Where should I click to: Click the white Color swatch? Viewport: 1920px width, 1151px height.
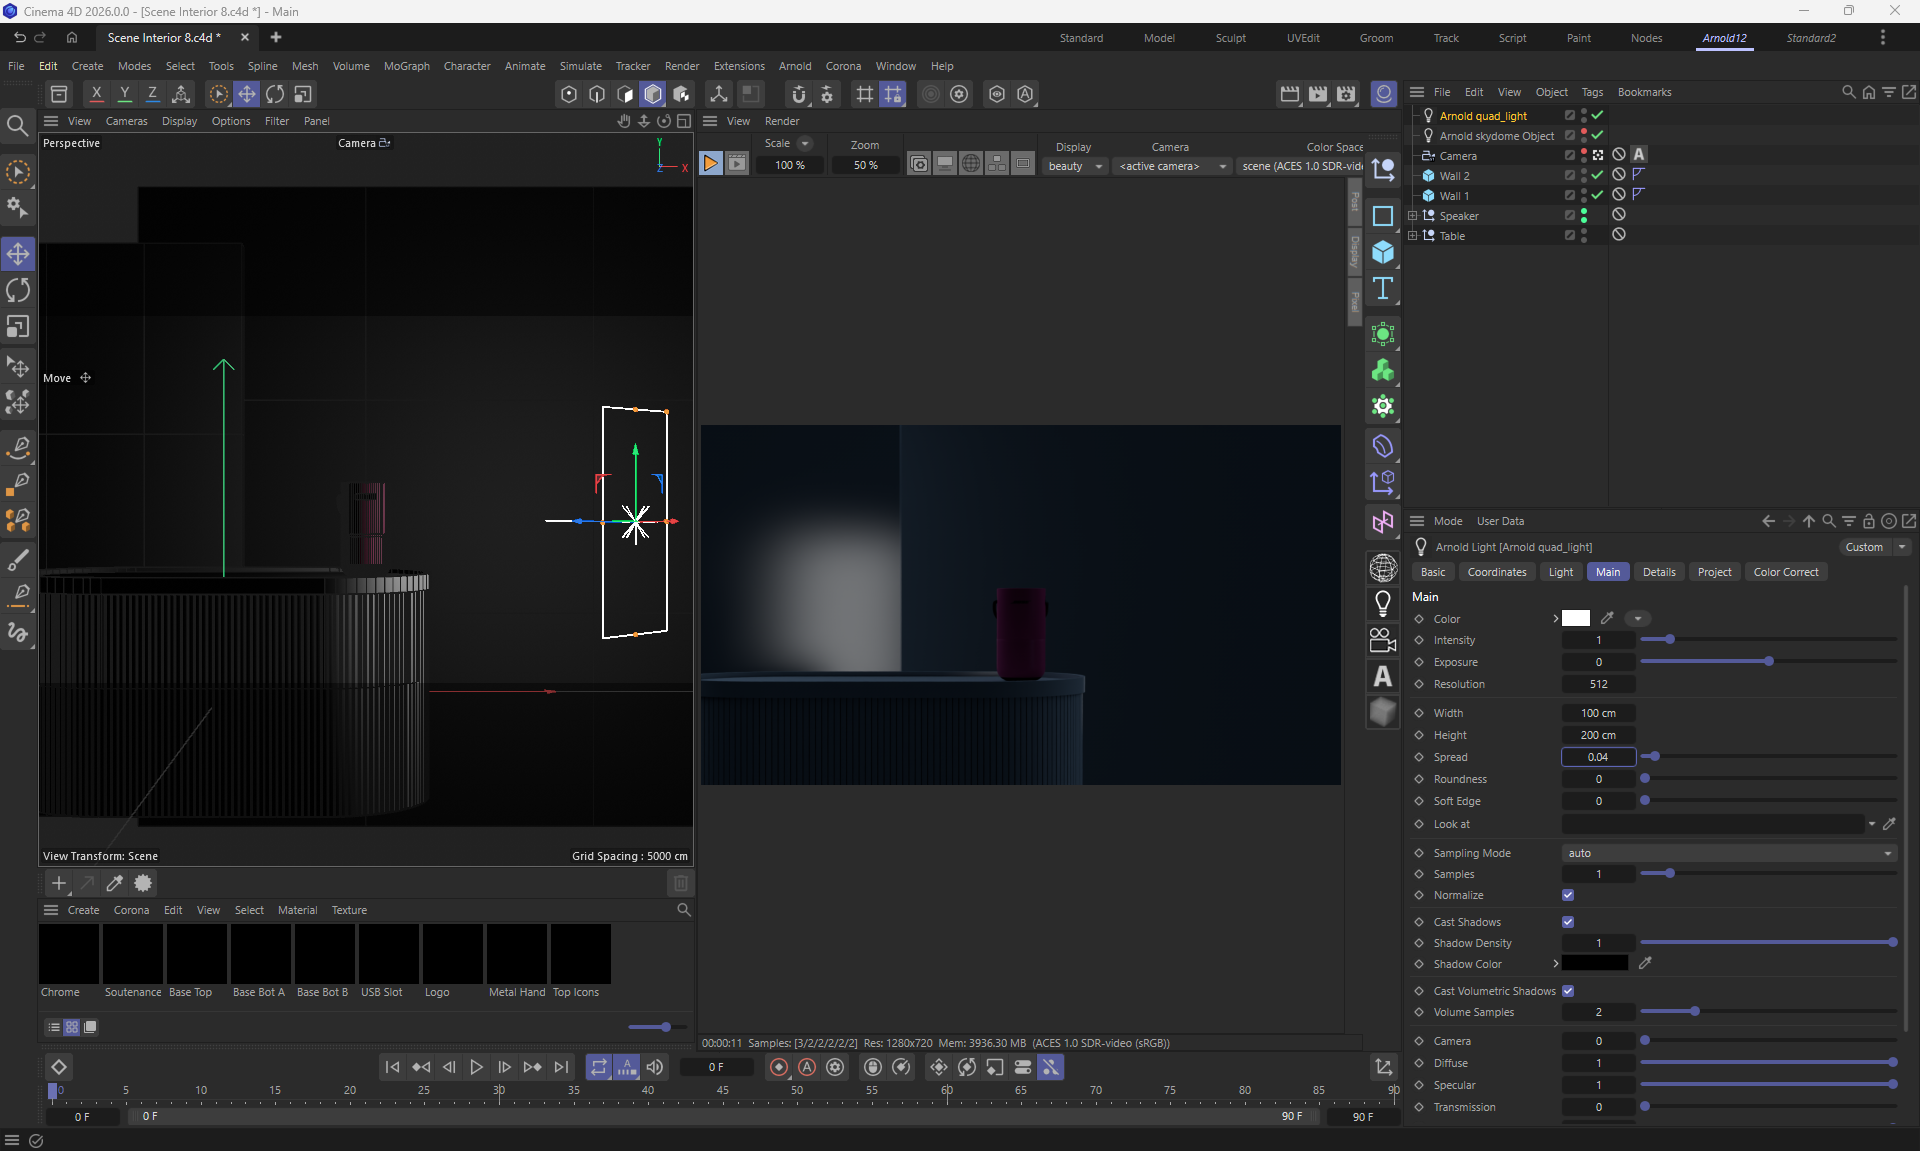(x=1576, y=619)
